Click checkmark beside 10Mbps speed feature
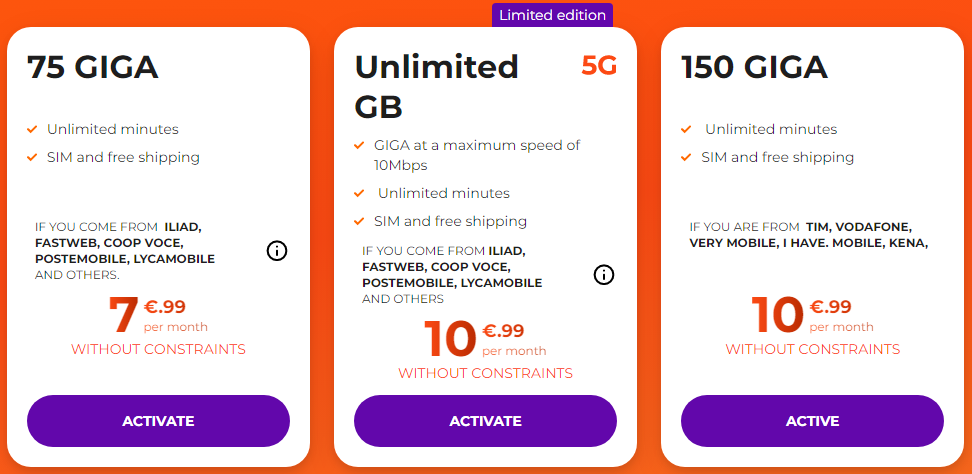Screen dimensions: 972x474 (x=360, y=146)
